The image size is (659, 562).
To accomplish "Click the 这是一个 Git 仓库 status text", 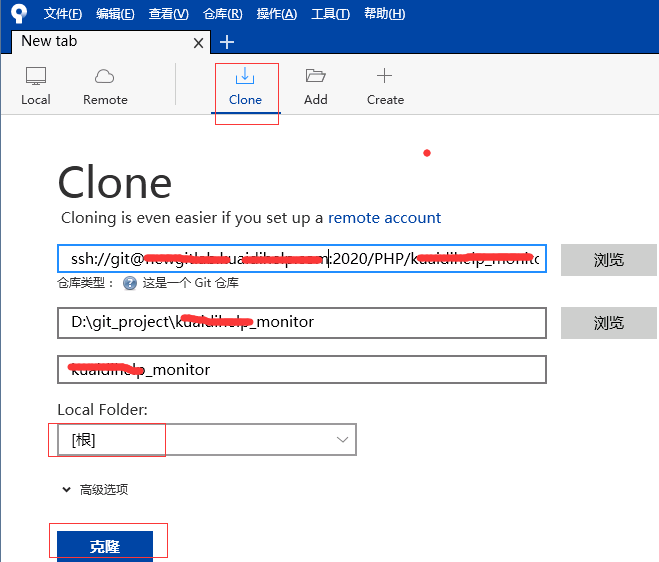I will [190, 283].
